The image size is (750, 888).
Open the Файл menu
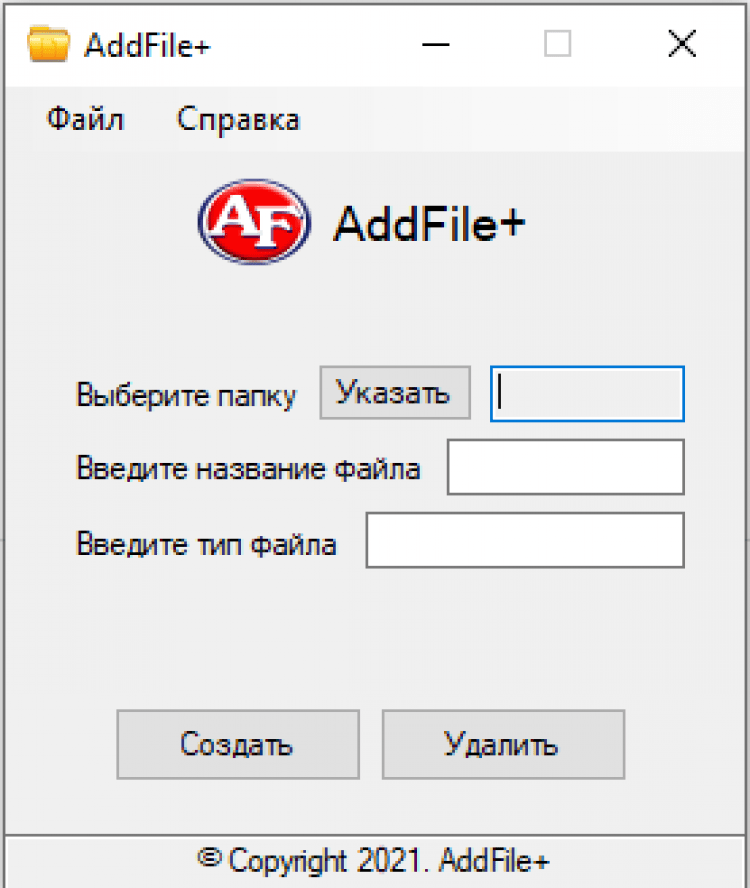coord(85,120)
